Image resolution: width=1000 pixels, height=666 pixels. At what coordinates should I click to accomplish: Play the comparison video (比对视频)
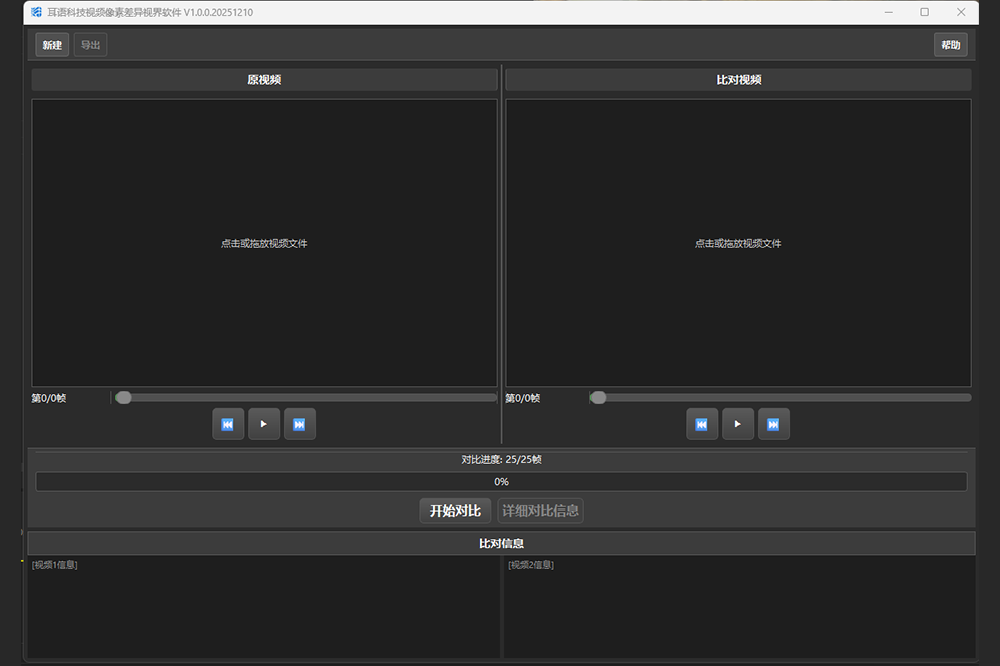click(x=737, y=424)
